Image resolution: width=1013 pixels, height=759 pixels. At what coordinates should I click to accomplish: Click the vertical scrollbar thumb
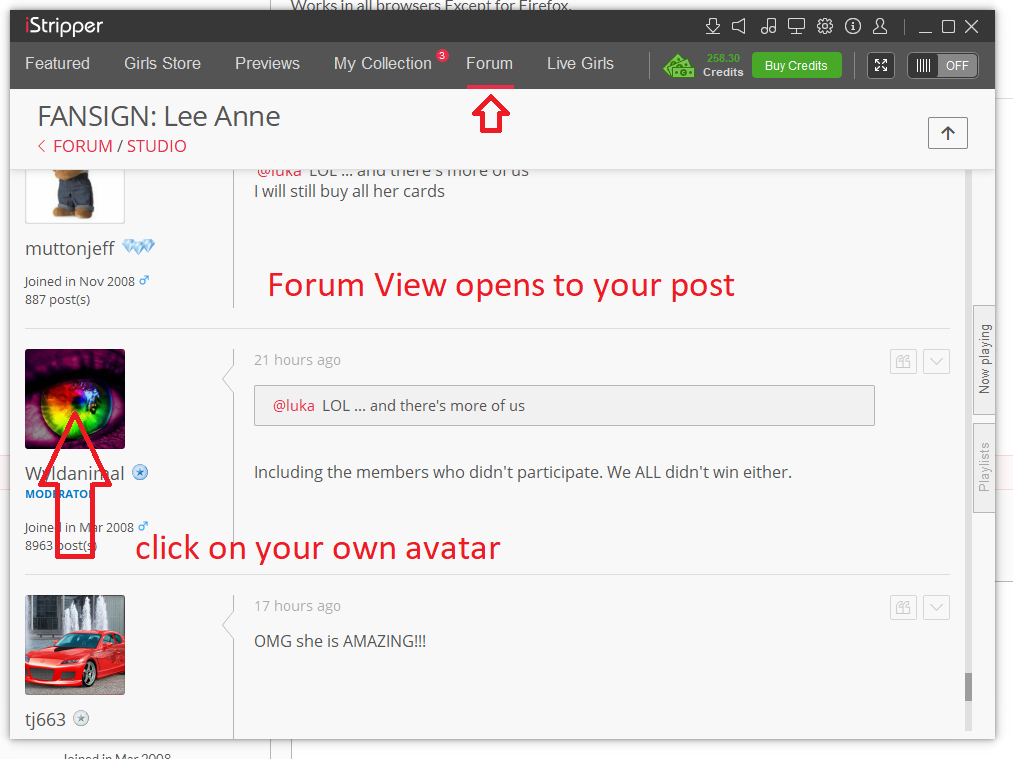pyautogui.click(x=967, y=687)
